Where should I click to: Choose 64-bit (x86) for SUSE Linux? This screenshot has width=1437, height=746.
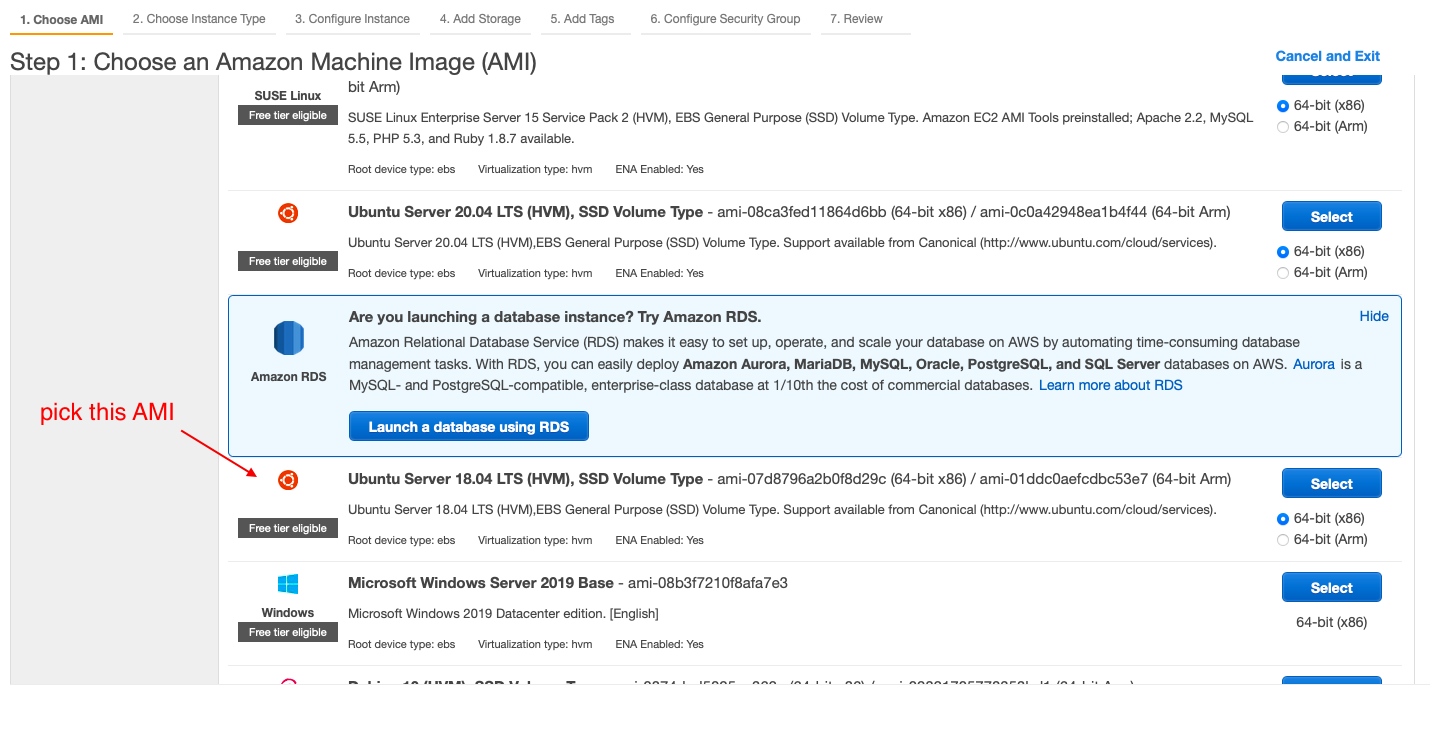1283,105
